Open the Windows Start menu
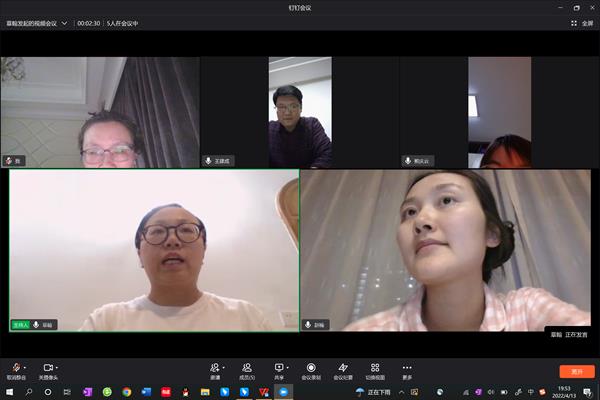The image size is (600, 400). point(9,392)
